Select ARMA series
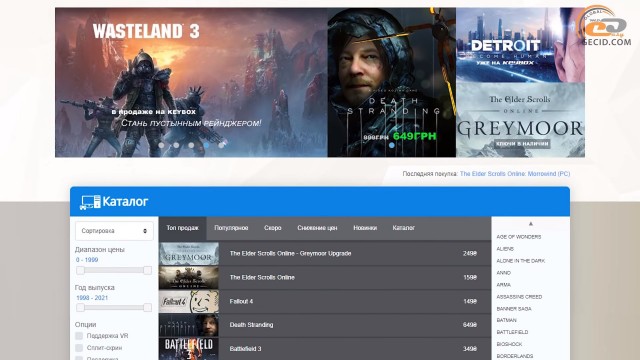Viewport: 640px width, 360px height. pyautogui.click(x=503, y=284)
